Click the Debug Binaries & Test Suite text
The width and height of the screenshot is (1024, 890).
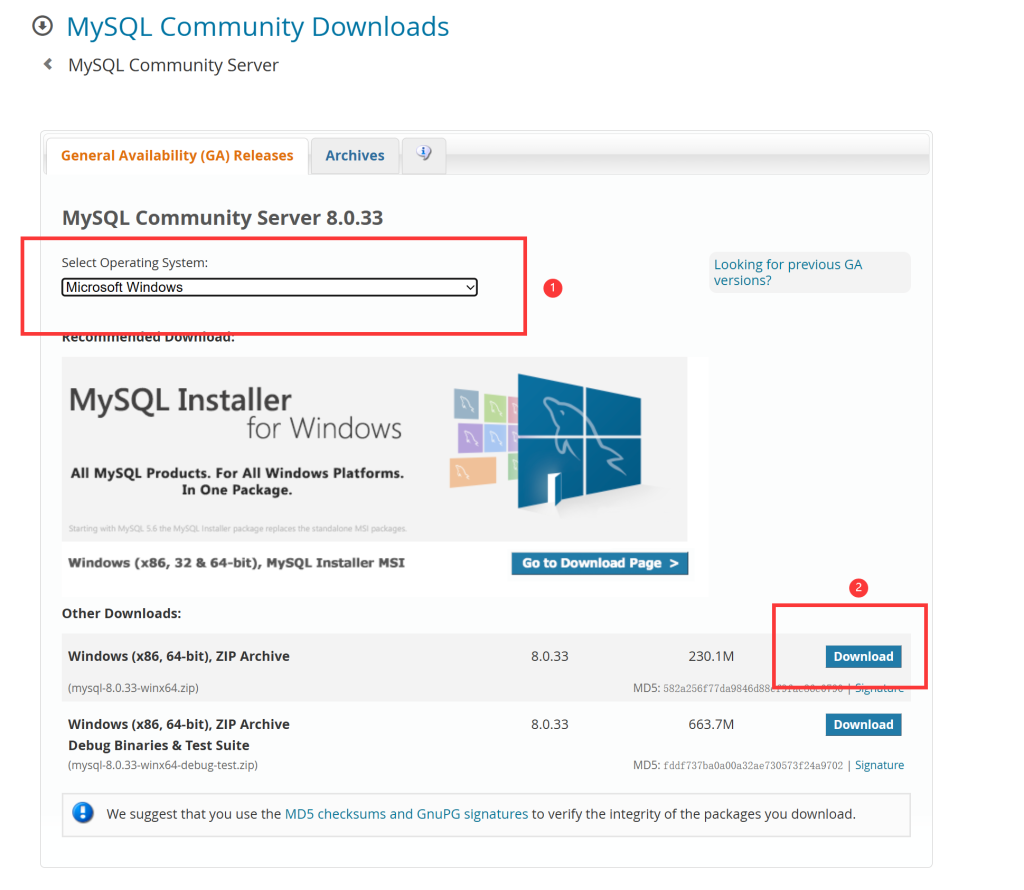pyautogui.click(x=159, y=745)
